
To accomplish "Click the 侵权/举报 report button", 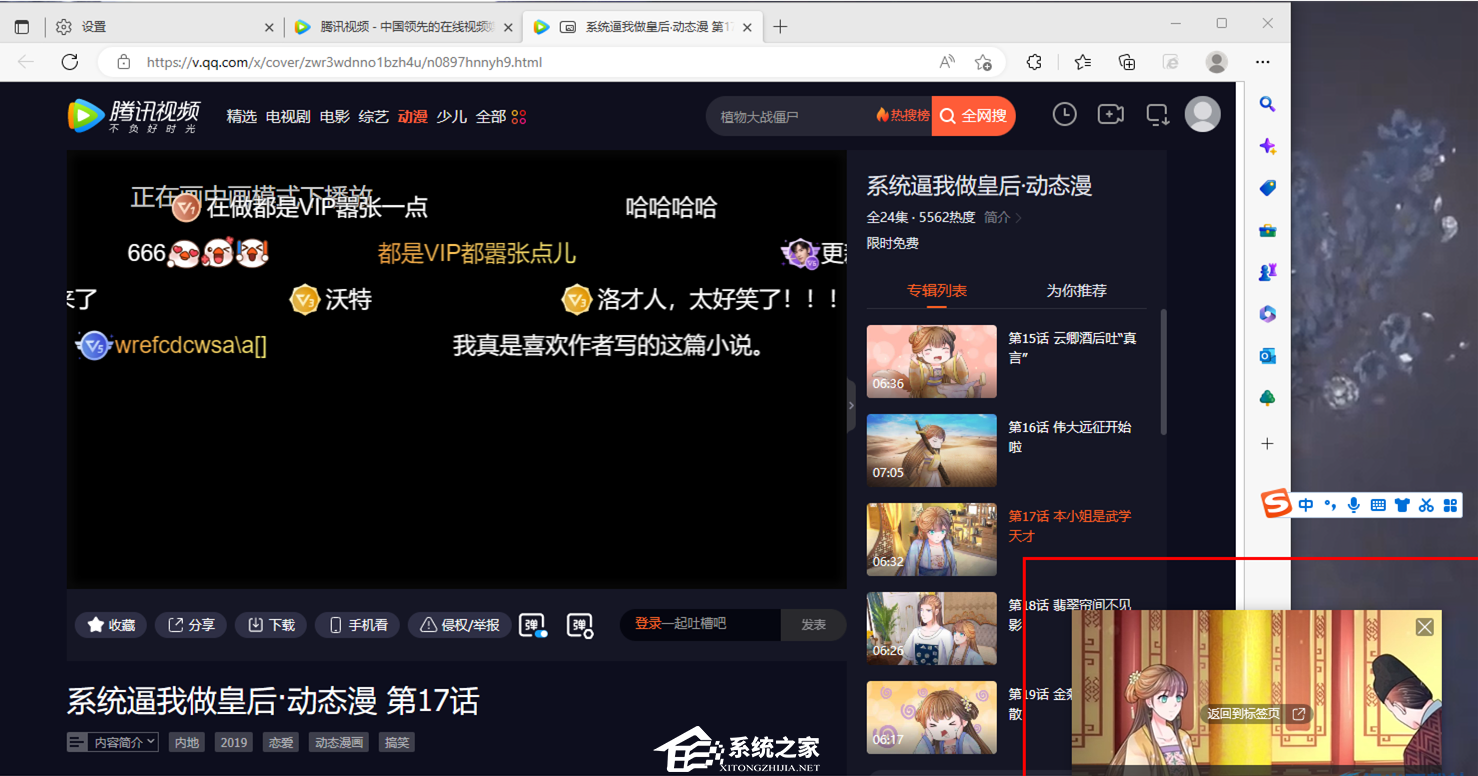I will 460,625.
